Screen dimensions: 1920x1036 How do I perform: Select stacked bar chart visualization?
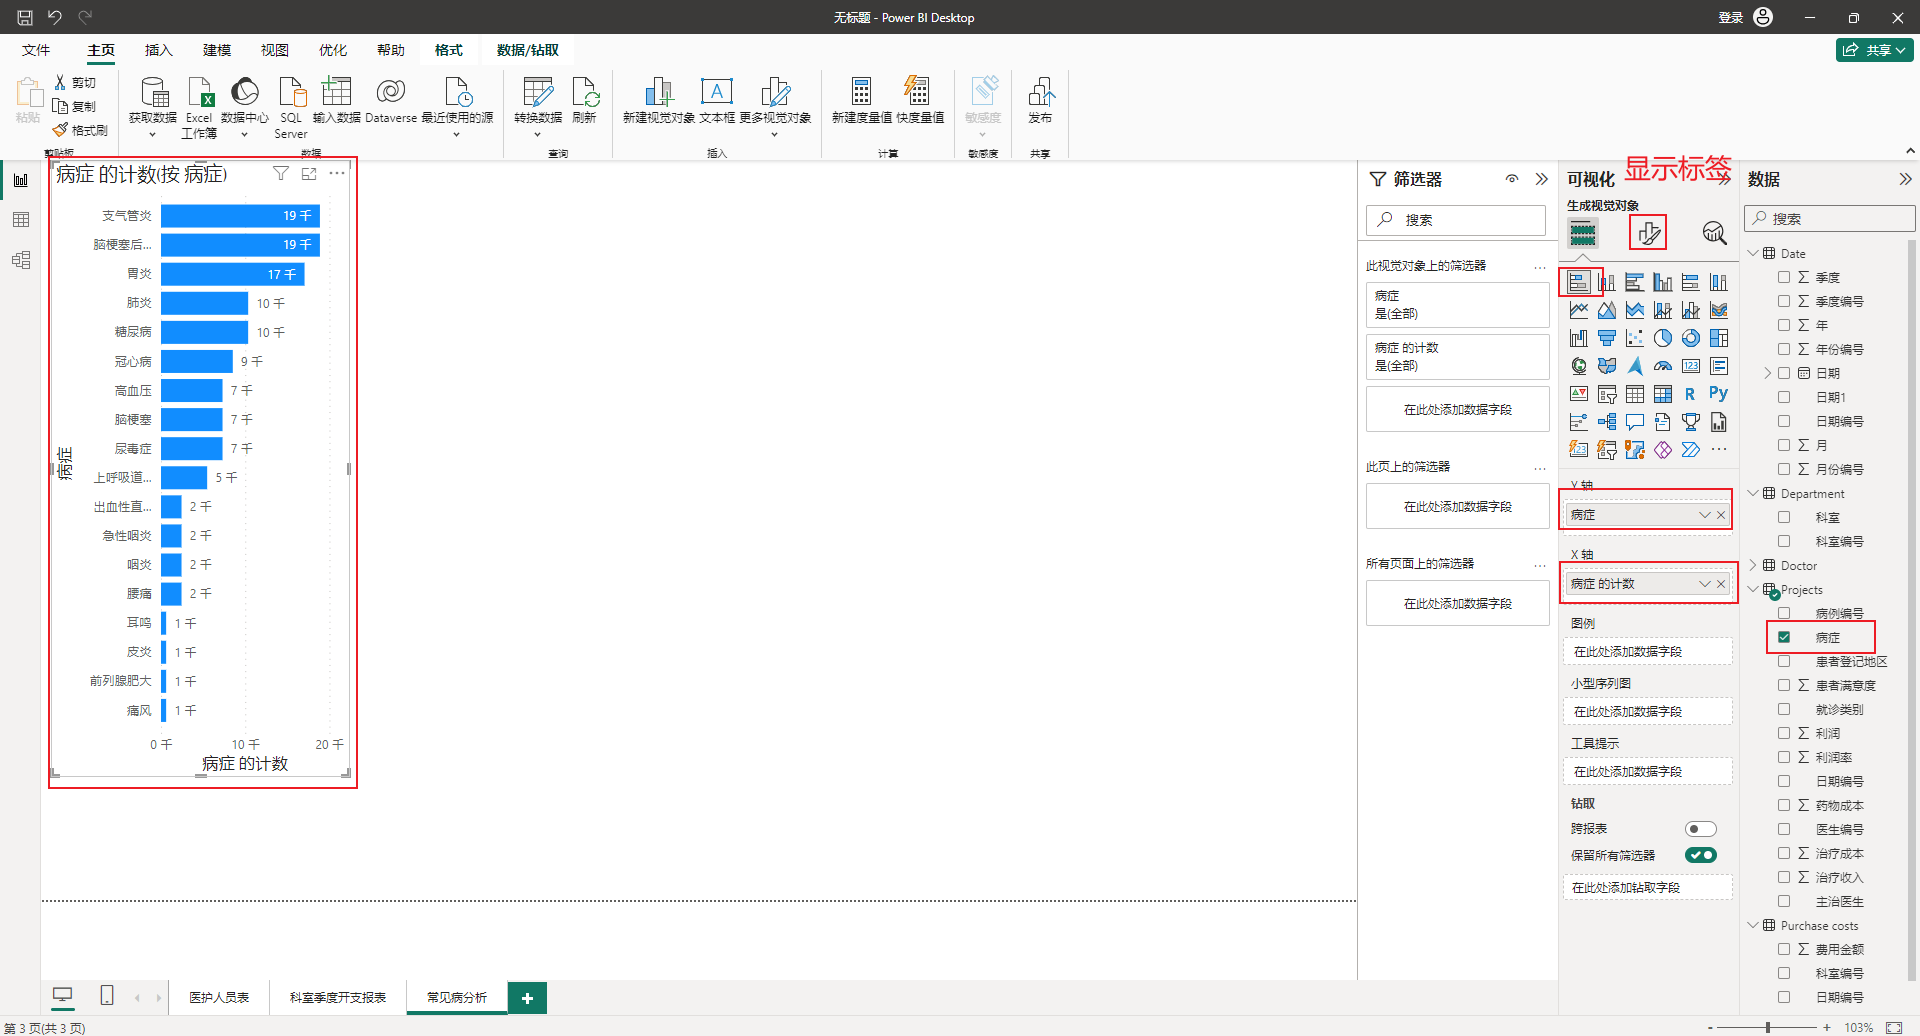point(1578,282)
